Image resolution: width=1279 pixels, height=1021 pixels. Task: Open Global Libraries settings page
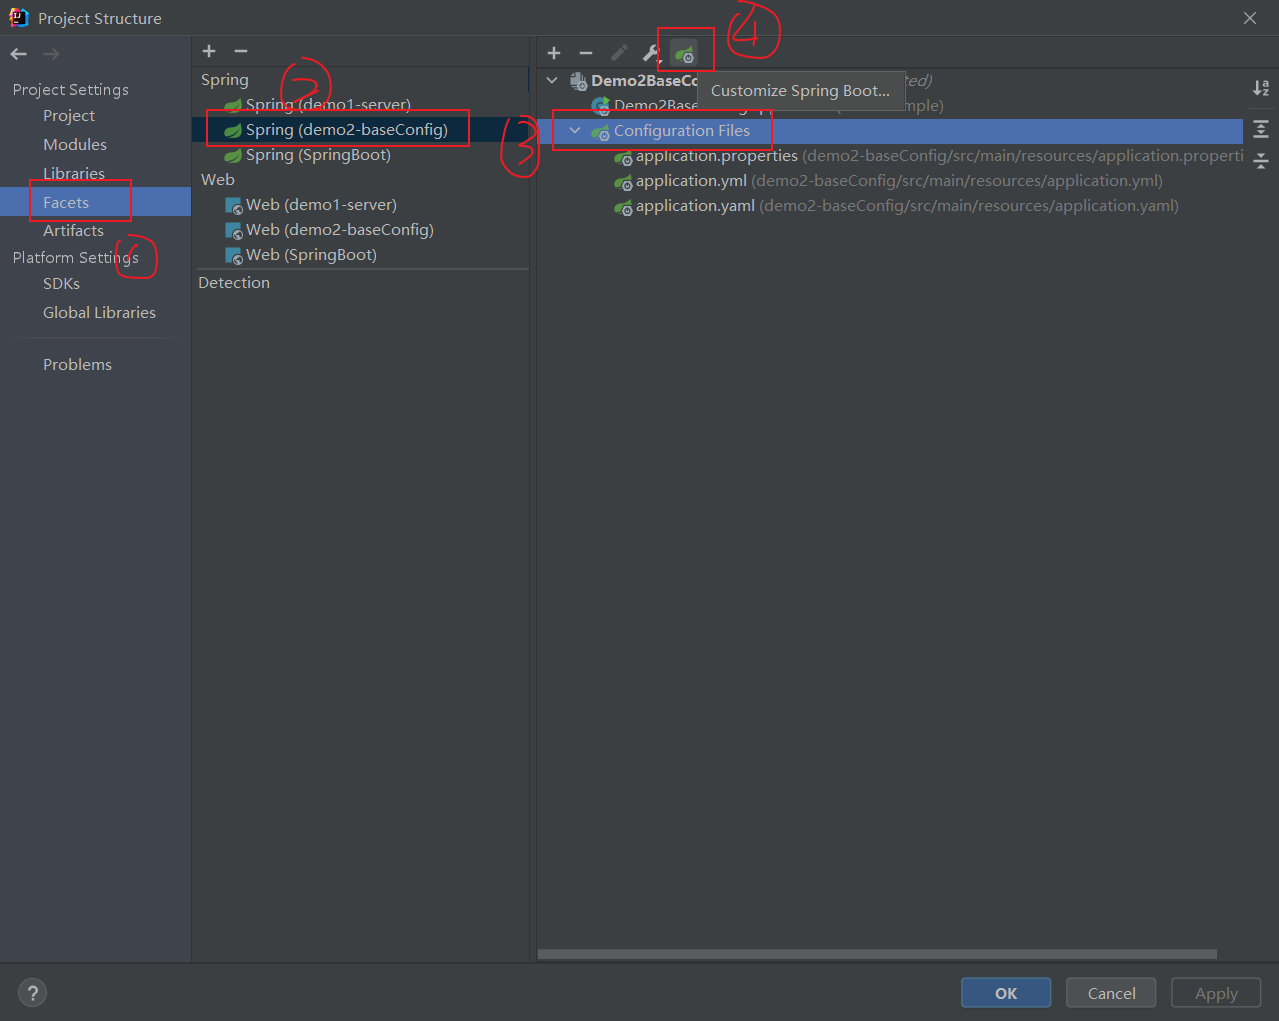[99, 313]
